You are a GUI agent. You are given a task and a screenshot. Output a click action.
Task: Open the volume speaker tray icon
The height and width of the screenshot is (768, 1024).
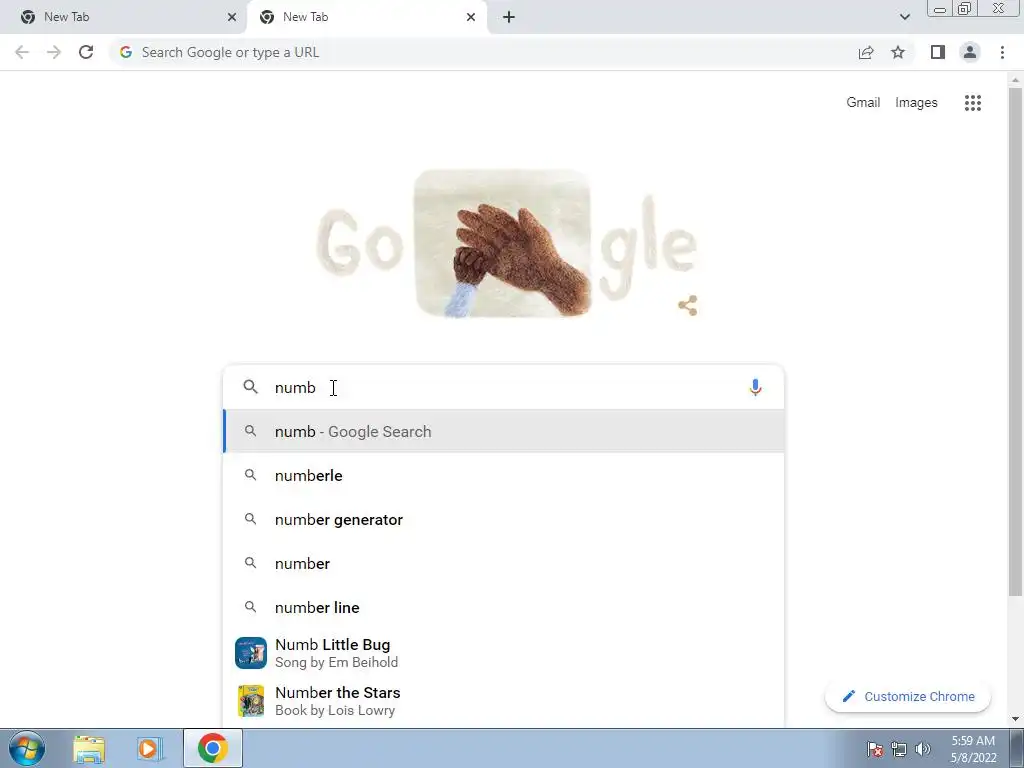pyautogui.click(x=923, y=749)
